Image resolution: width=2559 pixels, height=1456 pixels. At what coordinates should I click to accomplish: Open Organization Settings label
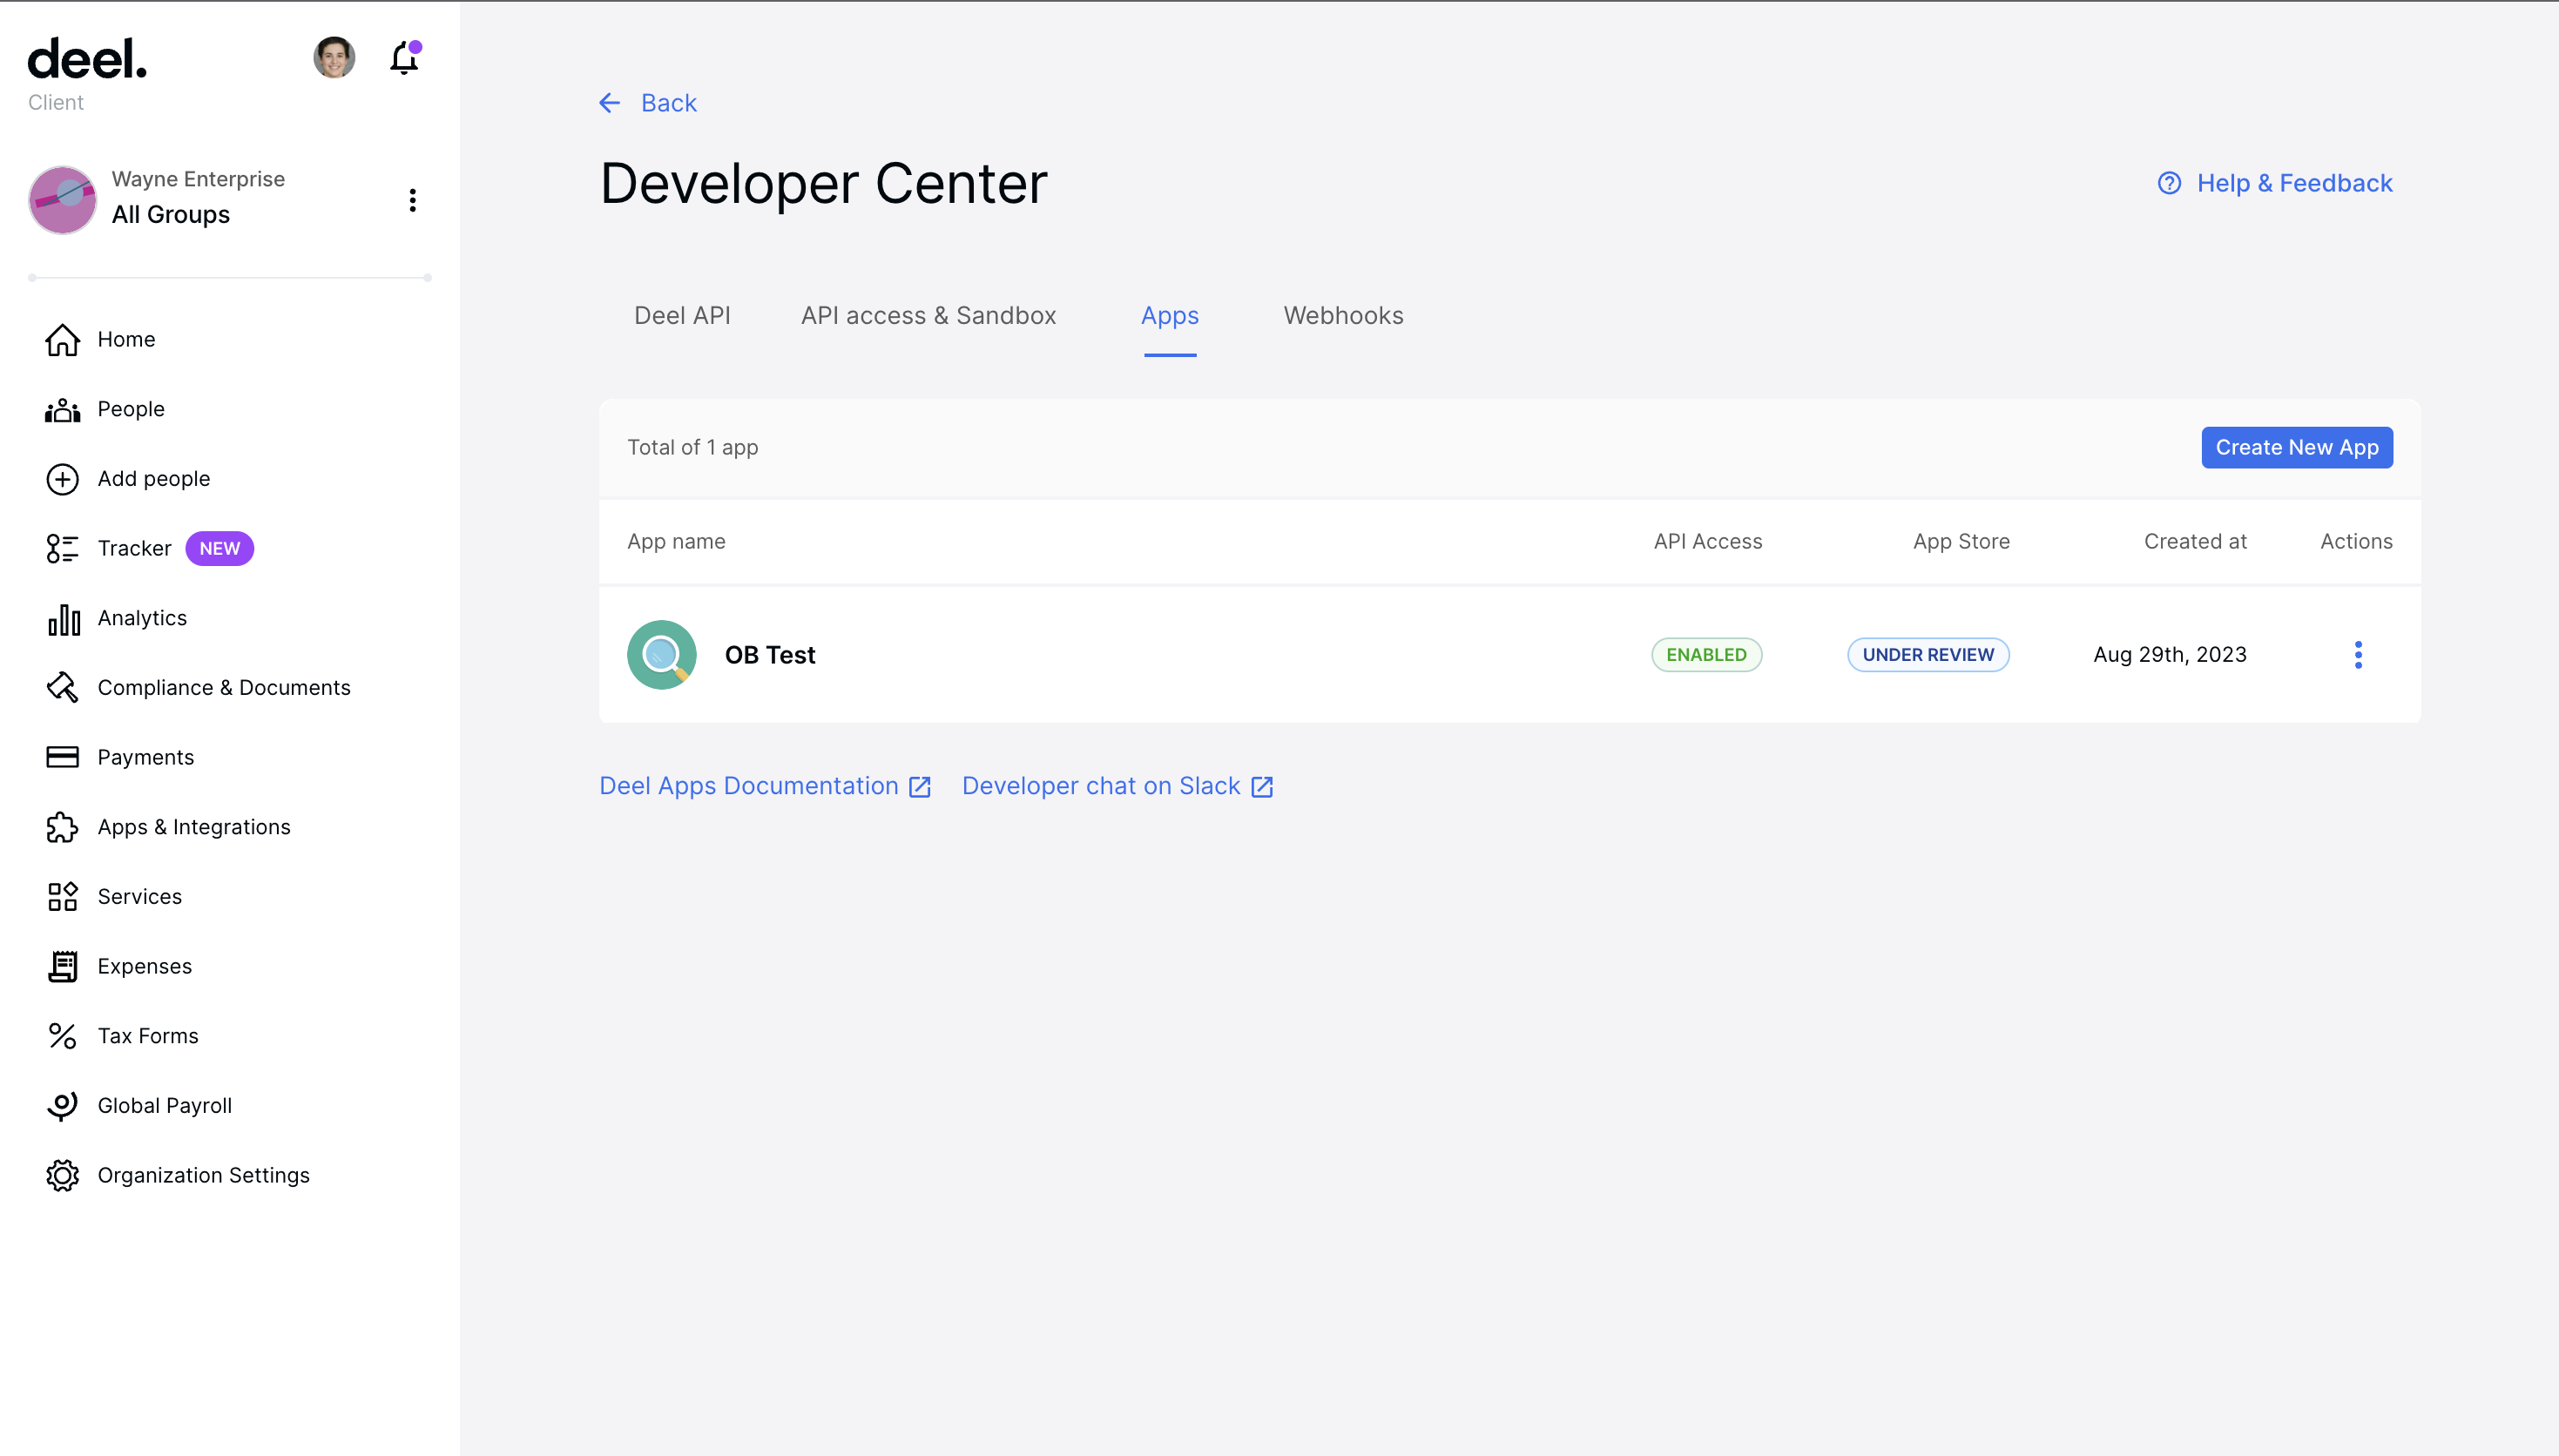[x=204, y=1176]
